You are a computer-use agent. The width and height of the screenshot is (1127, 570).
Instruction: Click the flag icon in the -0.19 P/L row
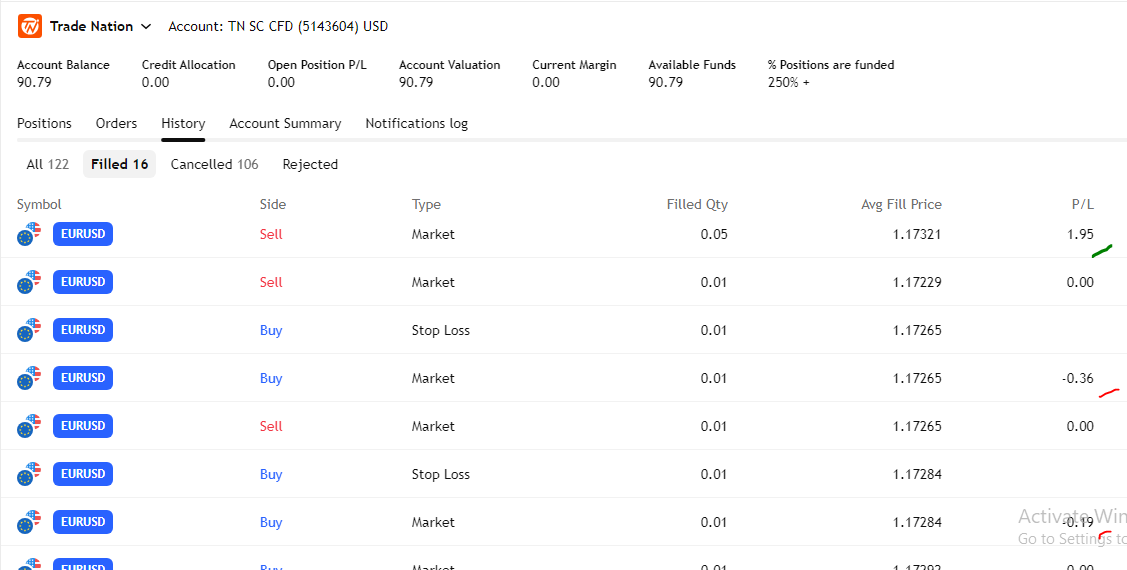point(29,523)
